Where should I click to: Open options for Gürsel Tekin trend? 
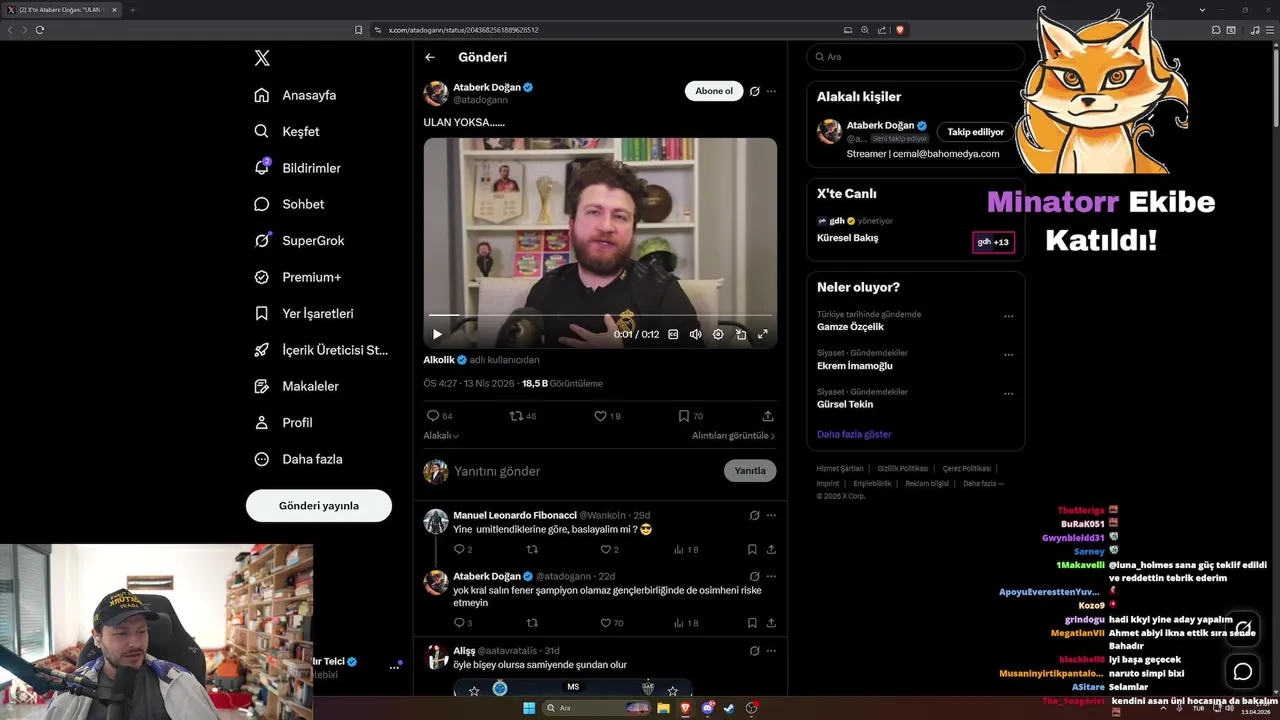(1008, 393)
